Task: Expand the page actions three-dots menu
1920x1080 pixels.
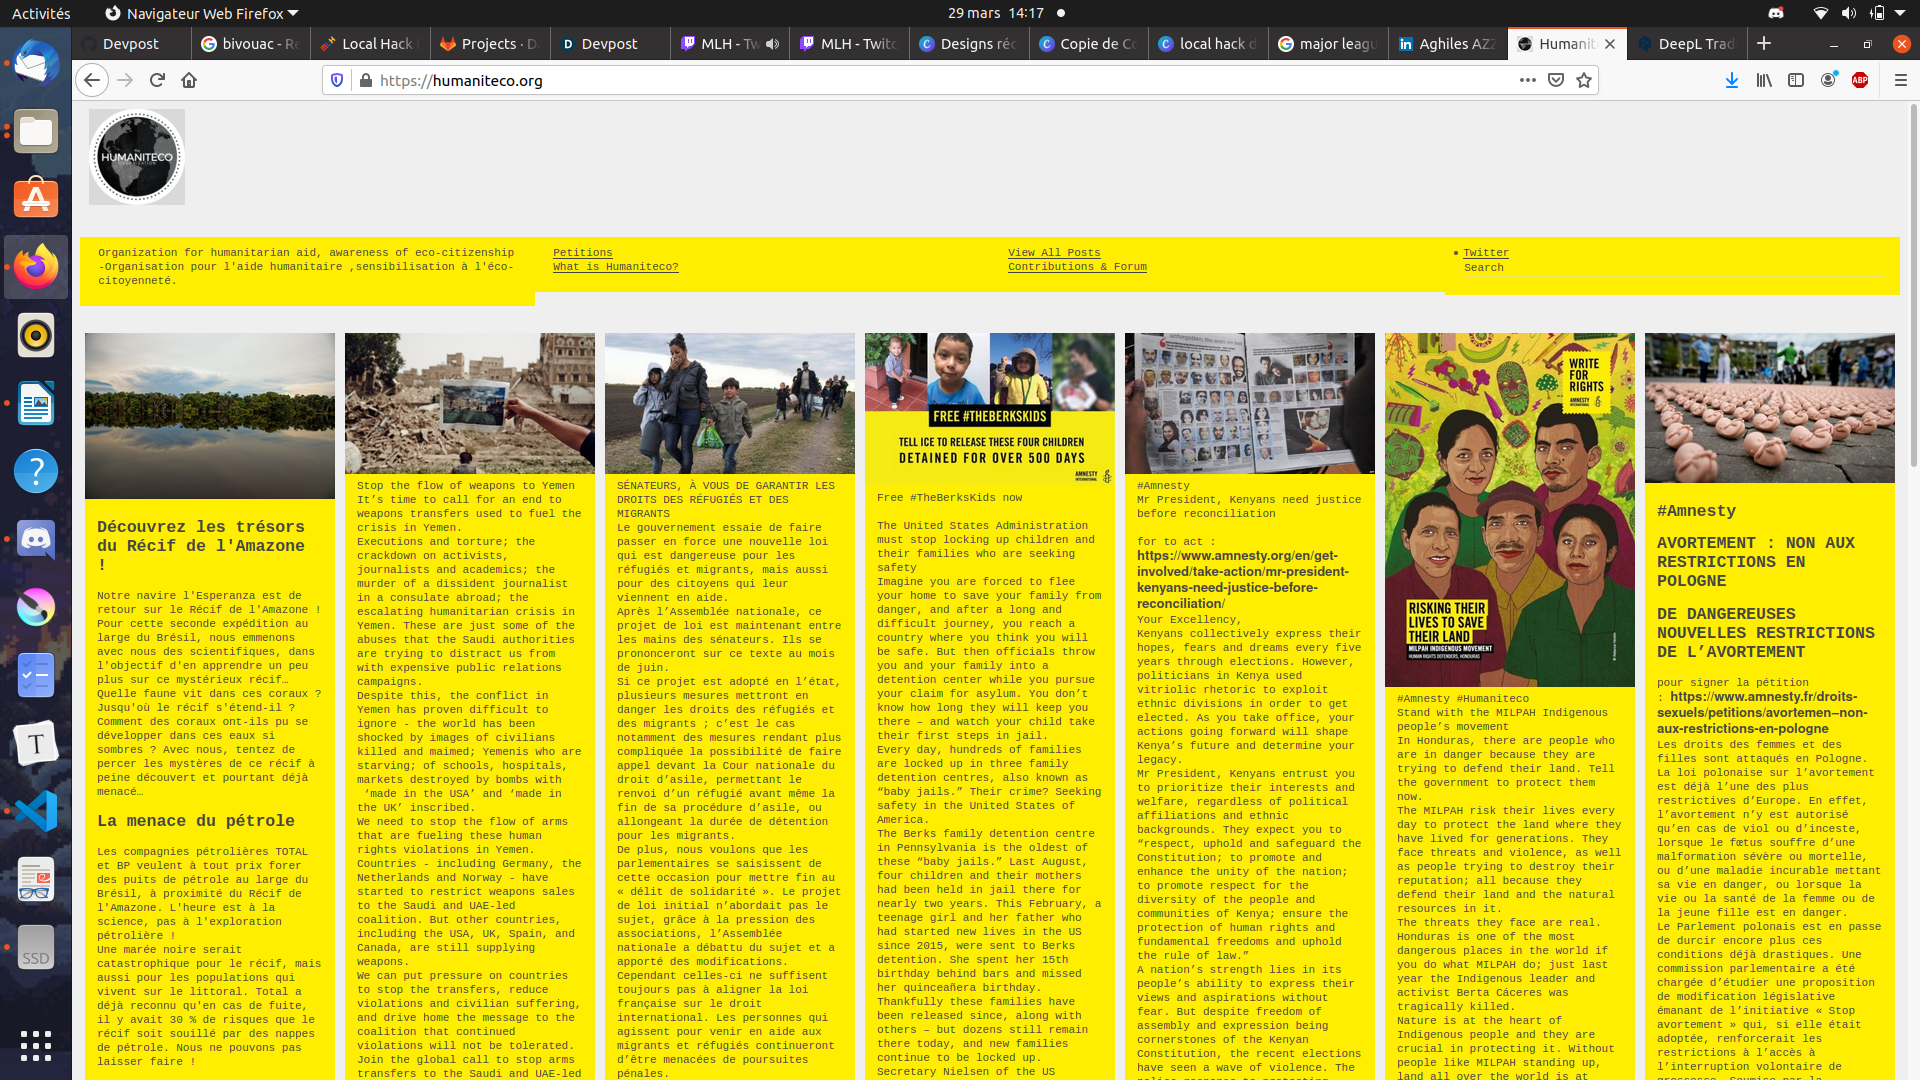Action: pos(1527,80)
